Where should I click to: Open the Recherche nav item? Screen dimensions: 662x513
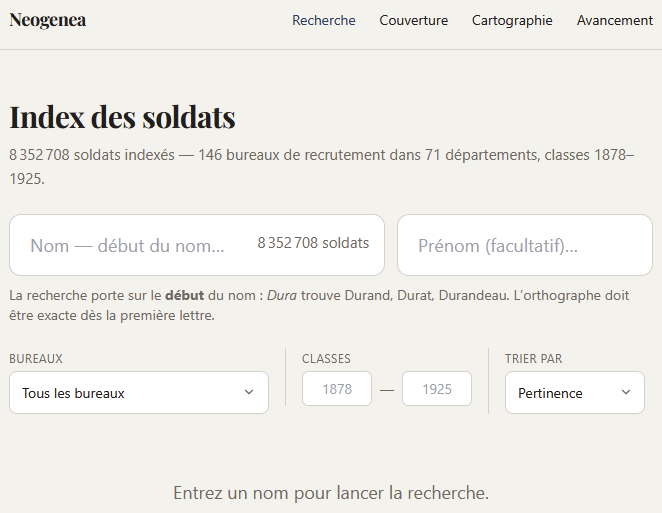(324, 20)
